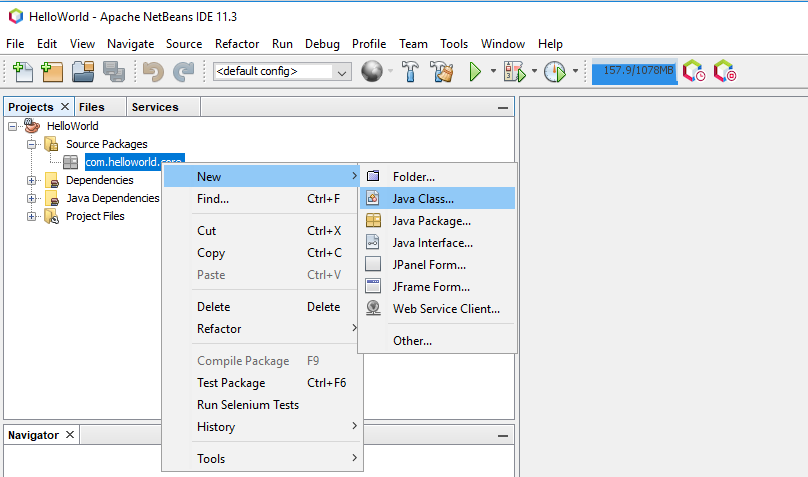Image resolution: width=808 pixels, height=477 pixels.
Task: Open the Window menu
Action: pyautogui.click(x=503, y=44)
